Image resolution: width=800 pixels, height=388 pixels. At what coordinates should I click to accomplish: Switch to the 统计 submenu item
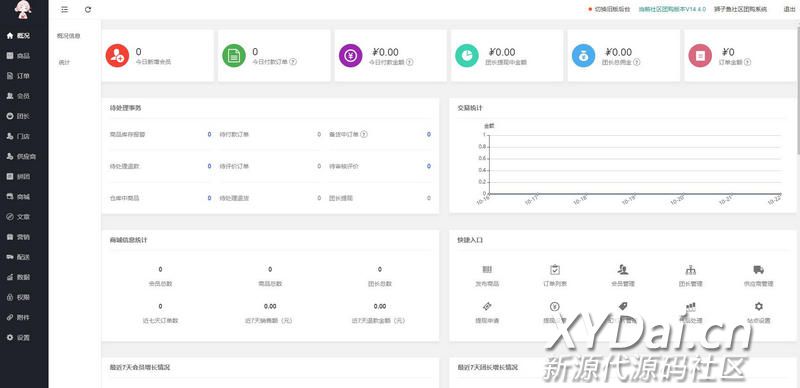64,62
